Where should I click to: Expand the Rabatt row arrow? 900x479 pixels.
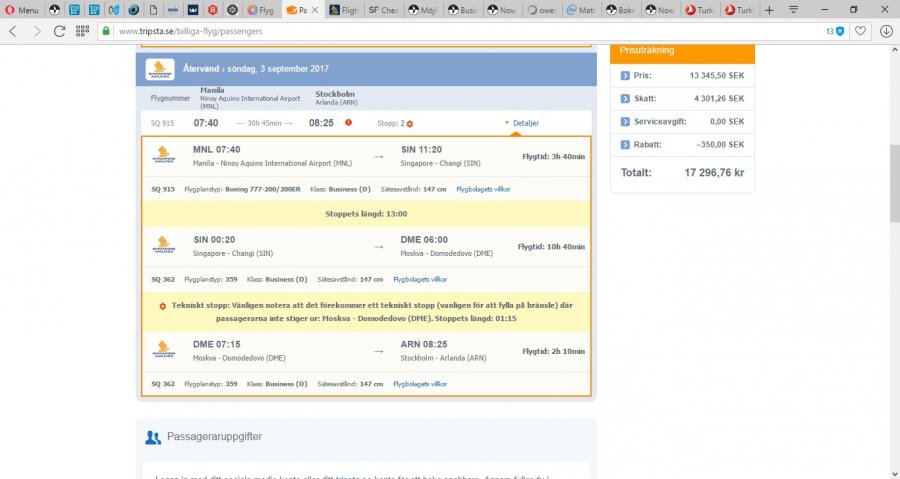(625, 145)
